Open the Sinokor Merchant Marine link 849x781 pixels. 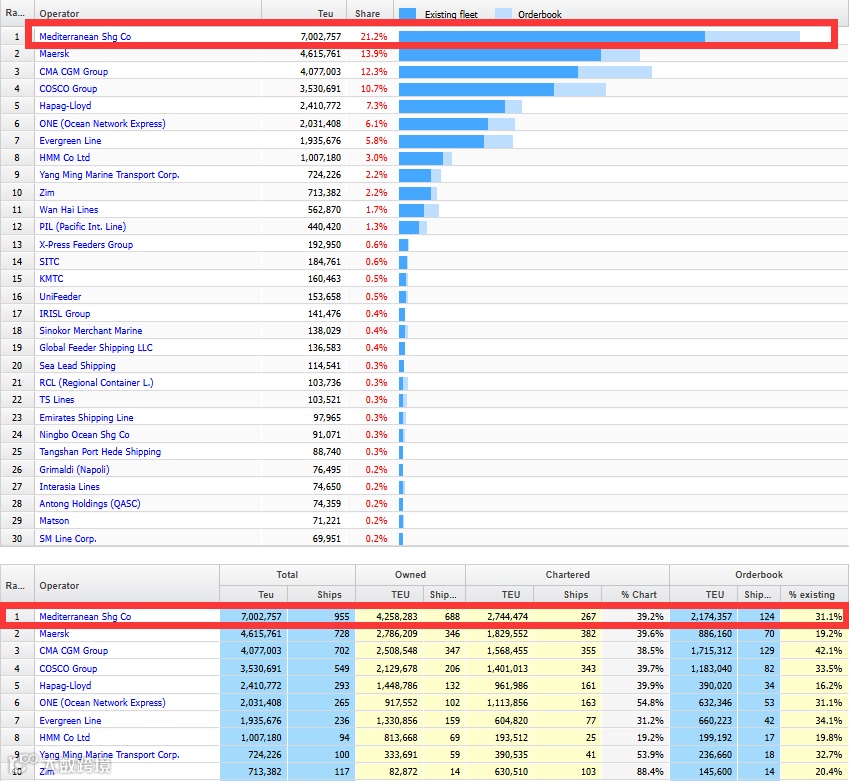[x=90, y=330]
